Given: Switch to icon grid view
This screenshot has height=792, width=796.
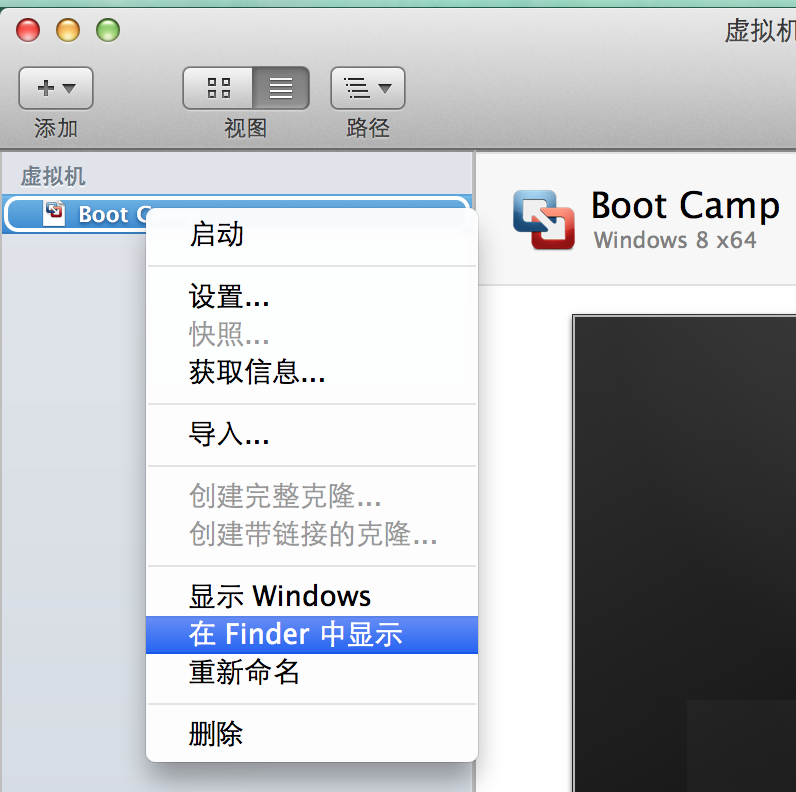Looking at the screenshot, I should (218, 88).
